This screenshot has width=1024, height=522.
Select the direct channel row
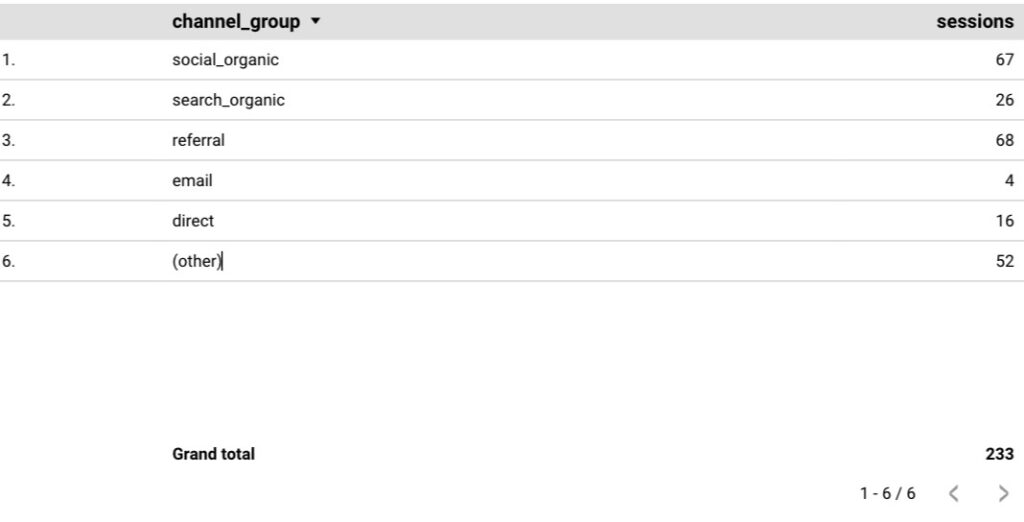coord(193,221)
